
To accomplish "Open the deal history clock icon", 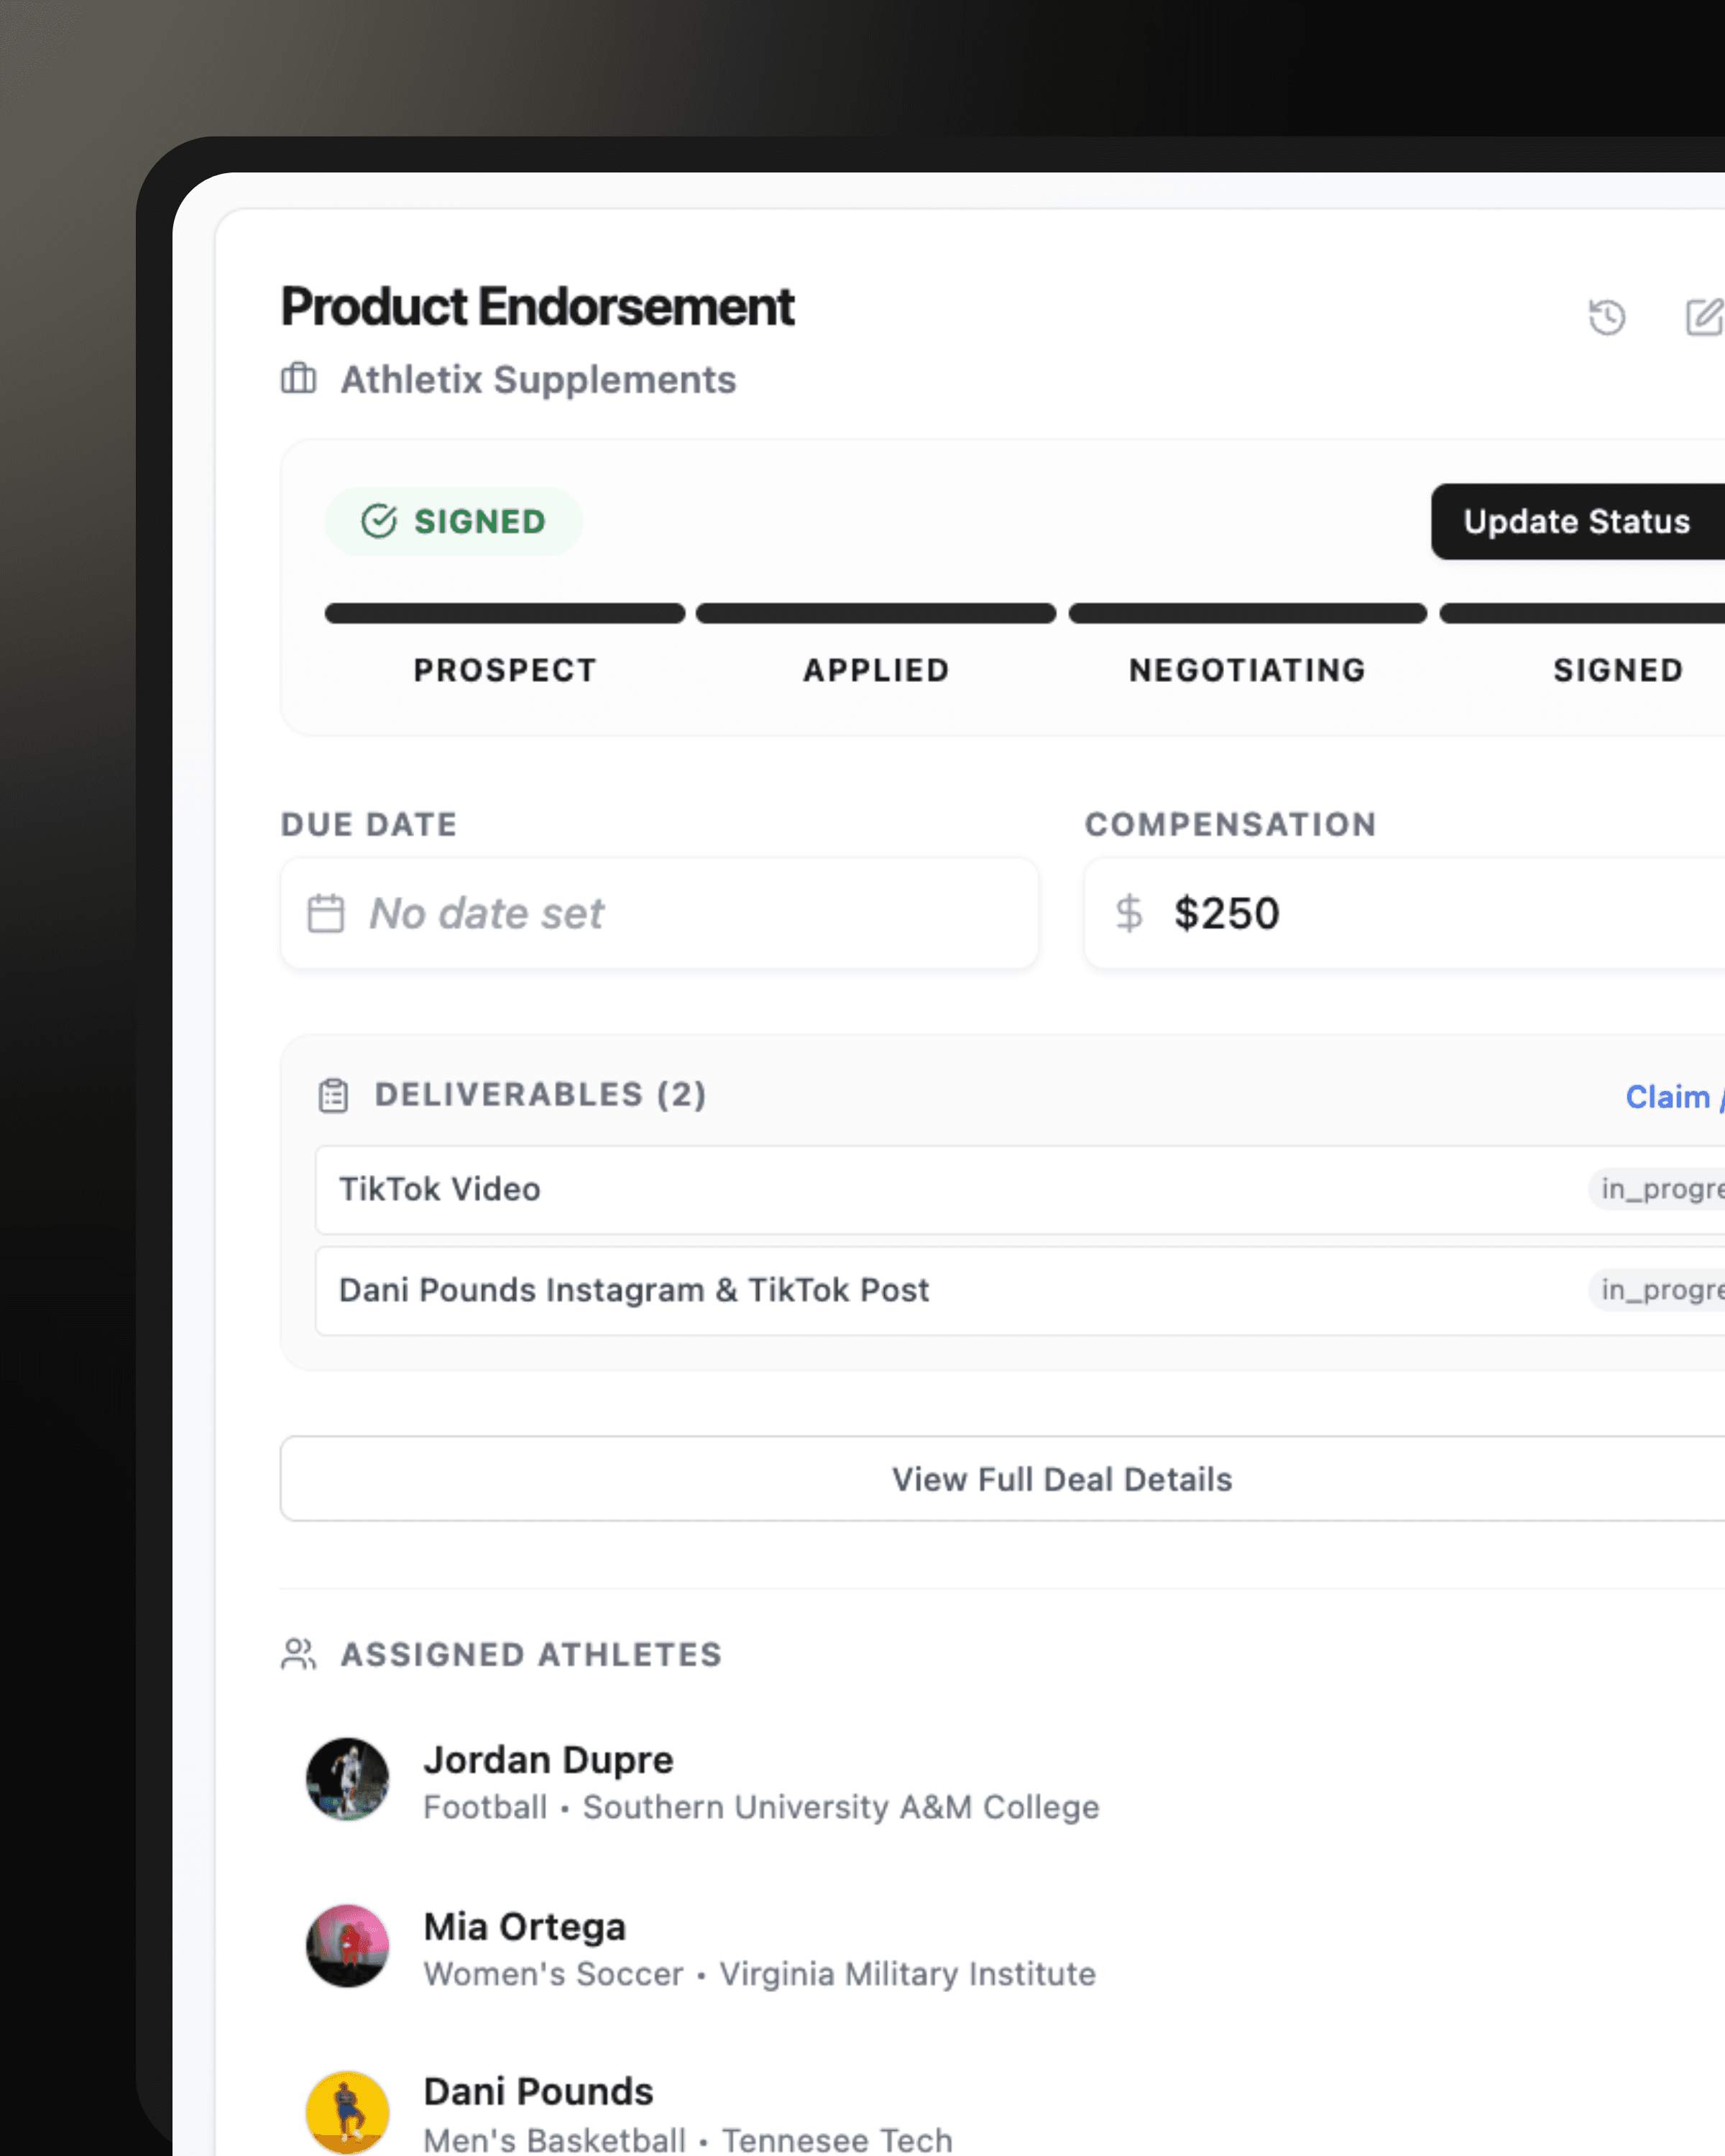I will pyautogui.click(x=1607, y=318).
